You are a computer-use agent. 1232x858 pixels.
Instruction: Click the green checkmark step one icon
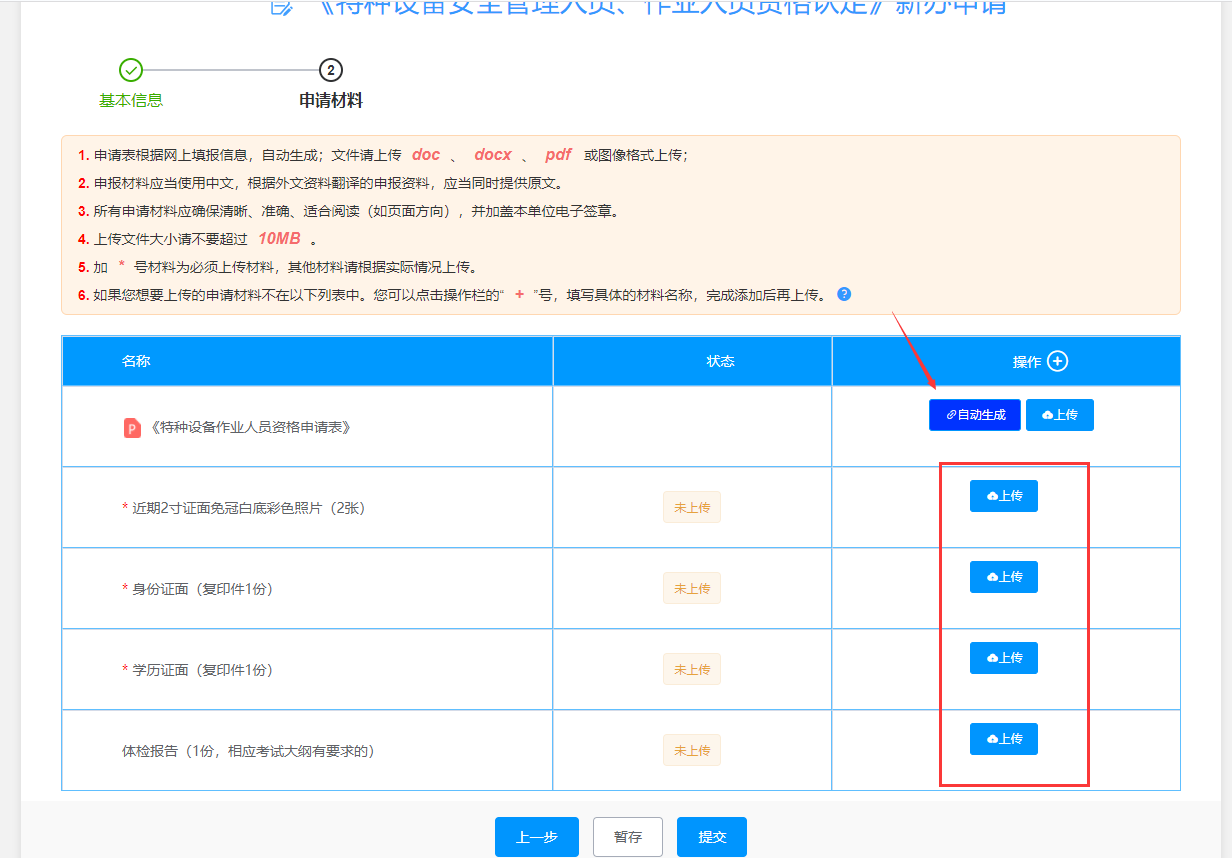tap(130, 70)
